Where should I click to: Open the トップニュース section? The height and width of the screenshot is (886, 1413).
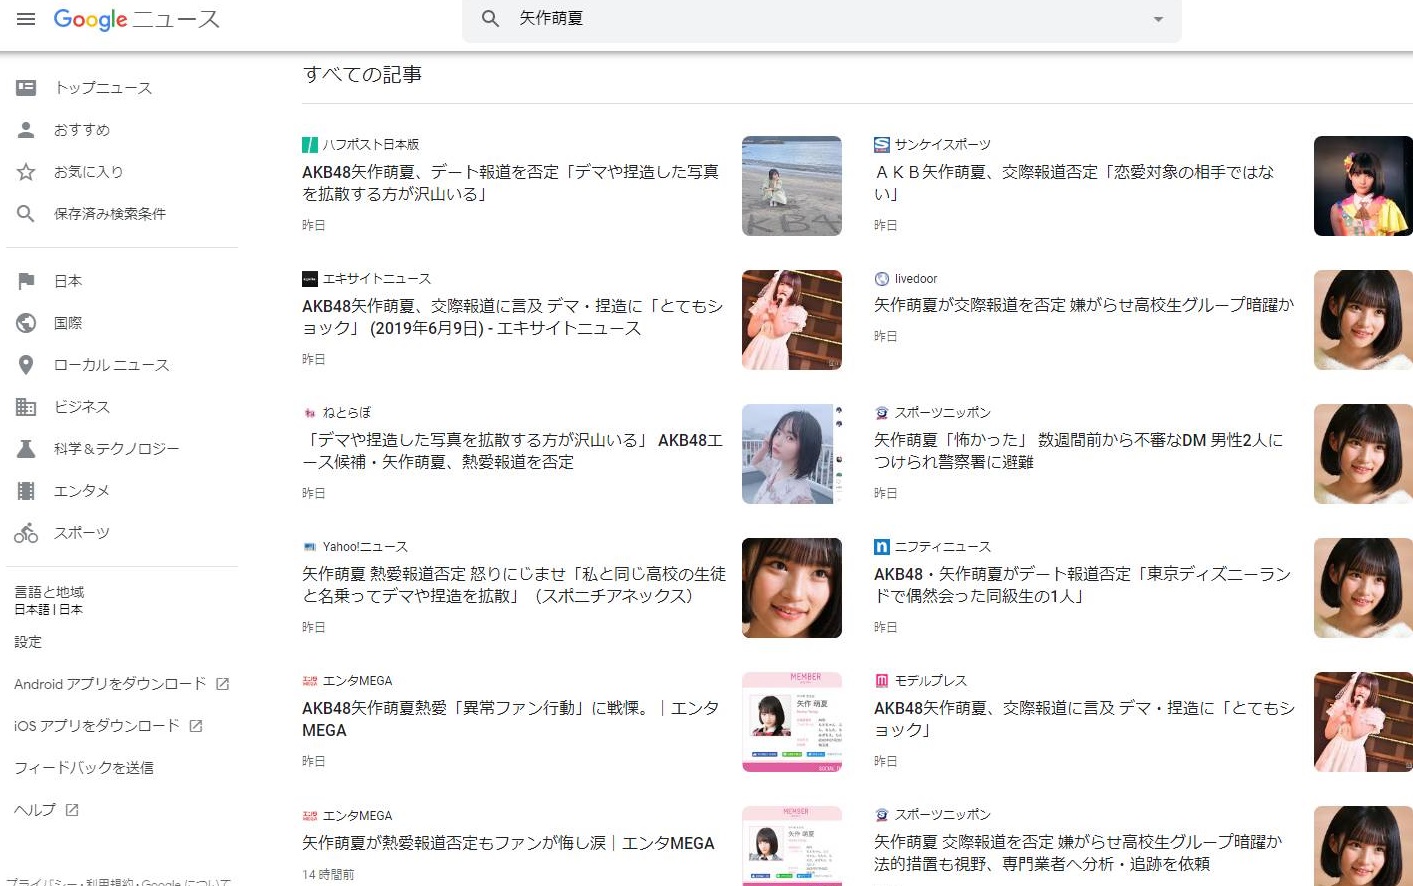(103, 88)
